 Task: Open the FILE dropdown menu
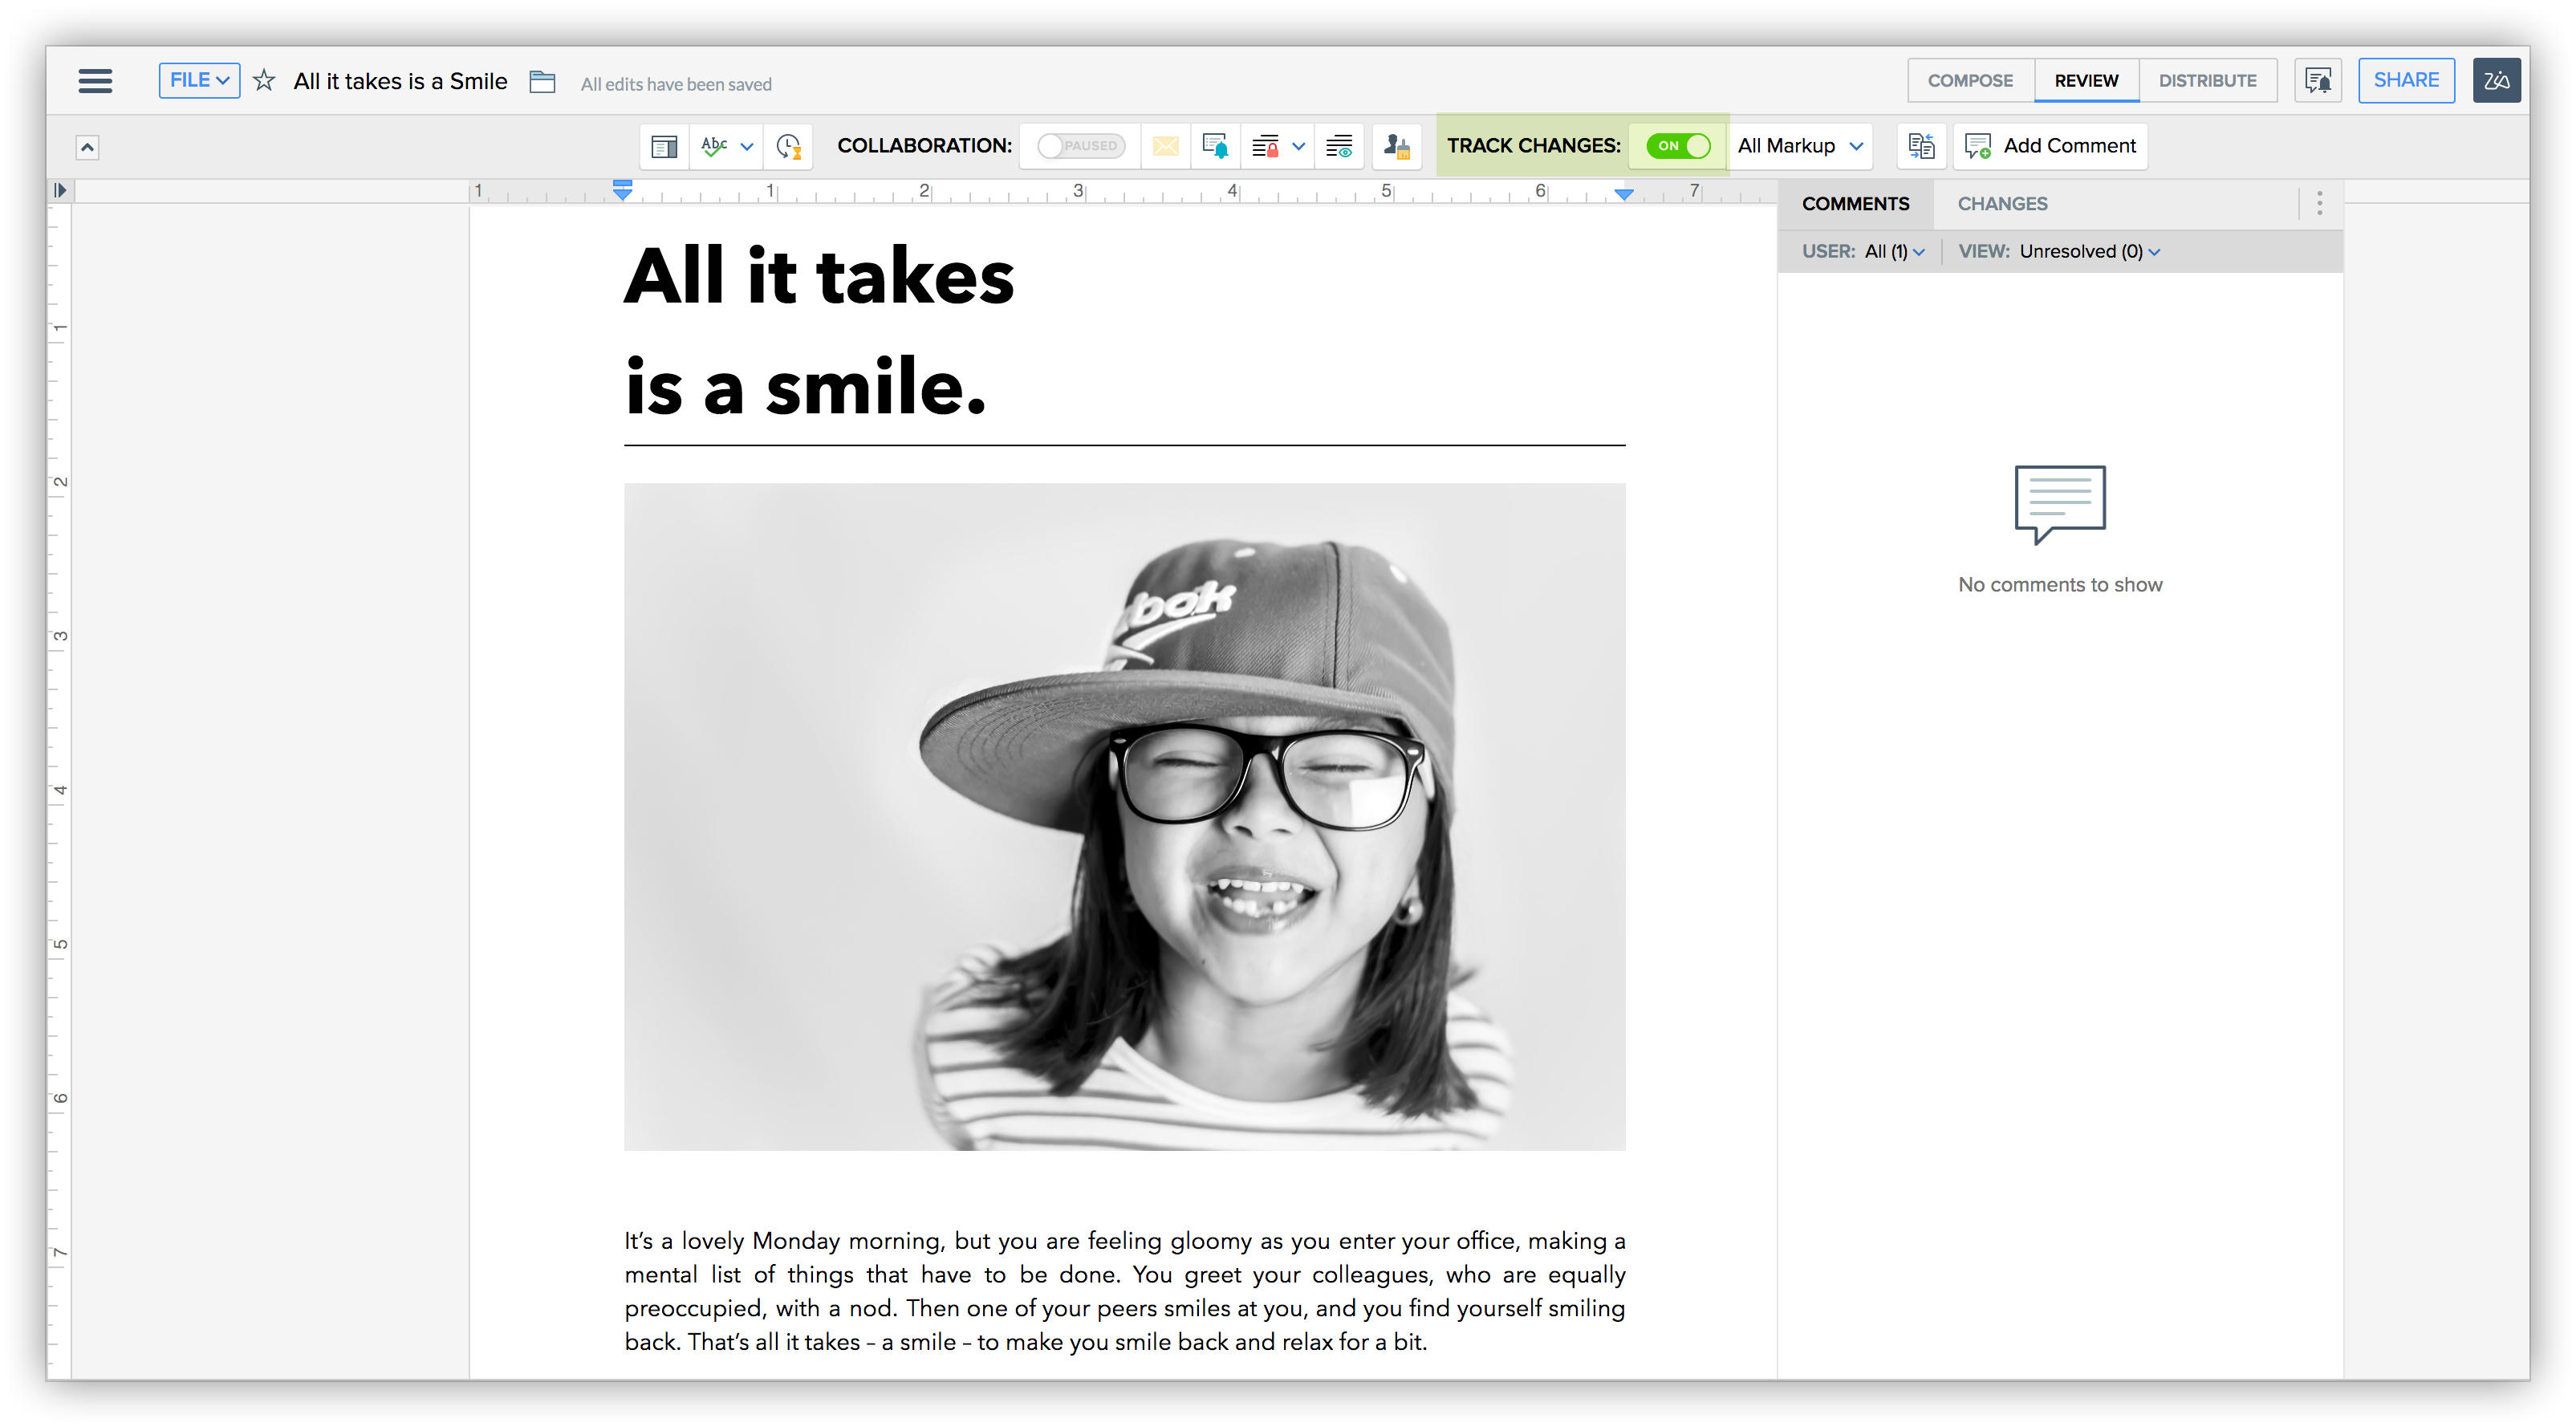tap(199, 80)
